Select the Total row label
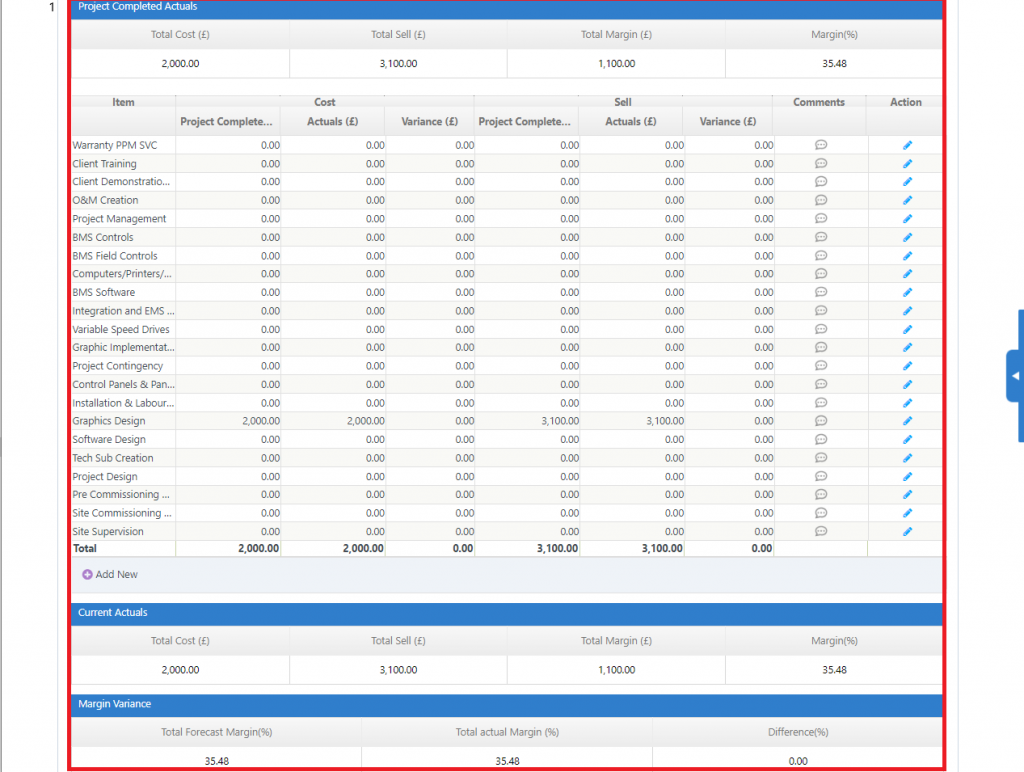The width and height of the screenshot is (1024, 772). click(85, 549)
